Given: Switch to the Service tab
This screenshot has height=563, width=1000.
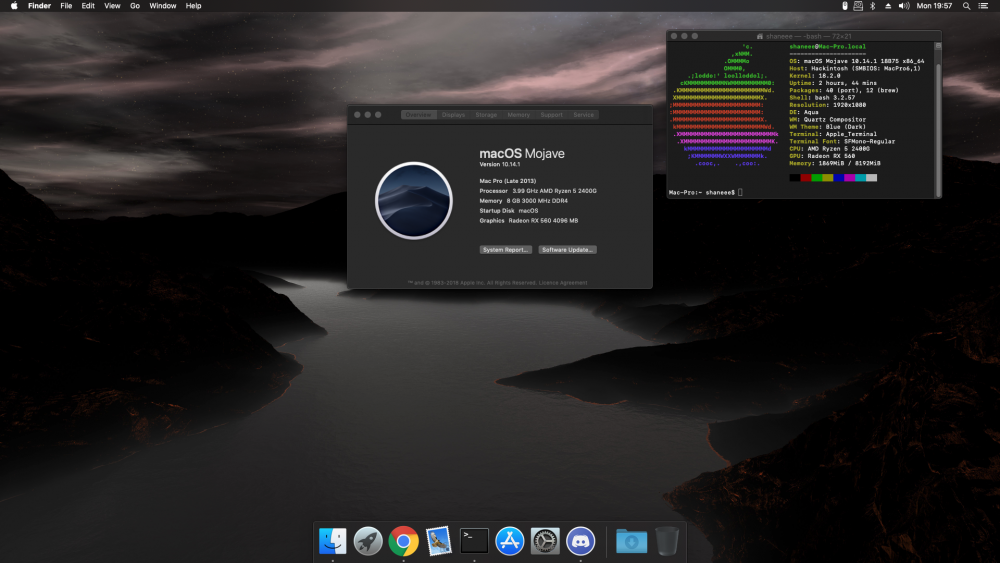Looking at the screenshot, I should [584, 115].
